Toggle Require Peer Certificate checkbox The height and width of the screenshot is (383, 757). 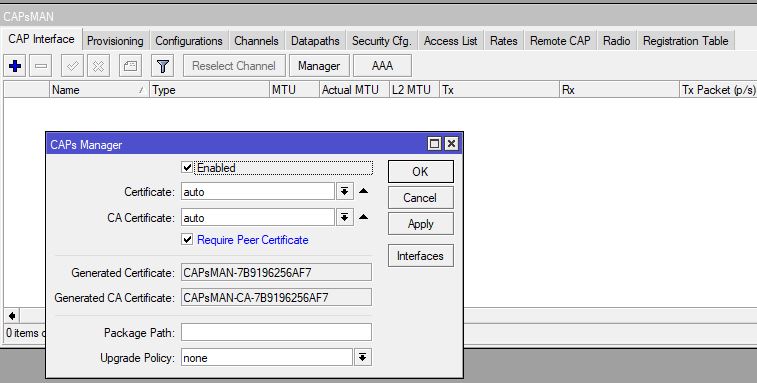pyautogui.click(x=187, y=239)
